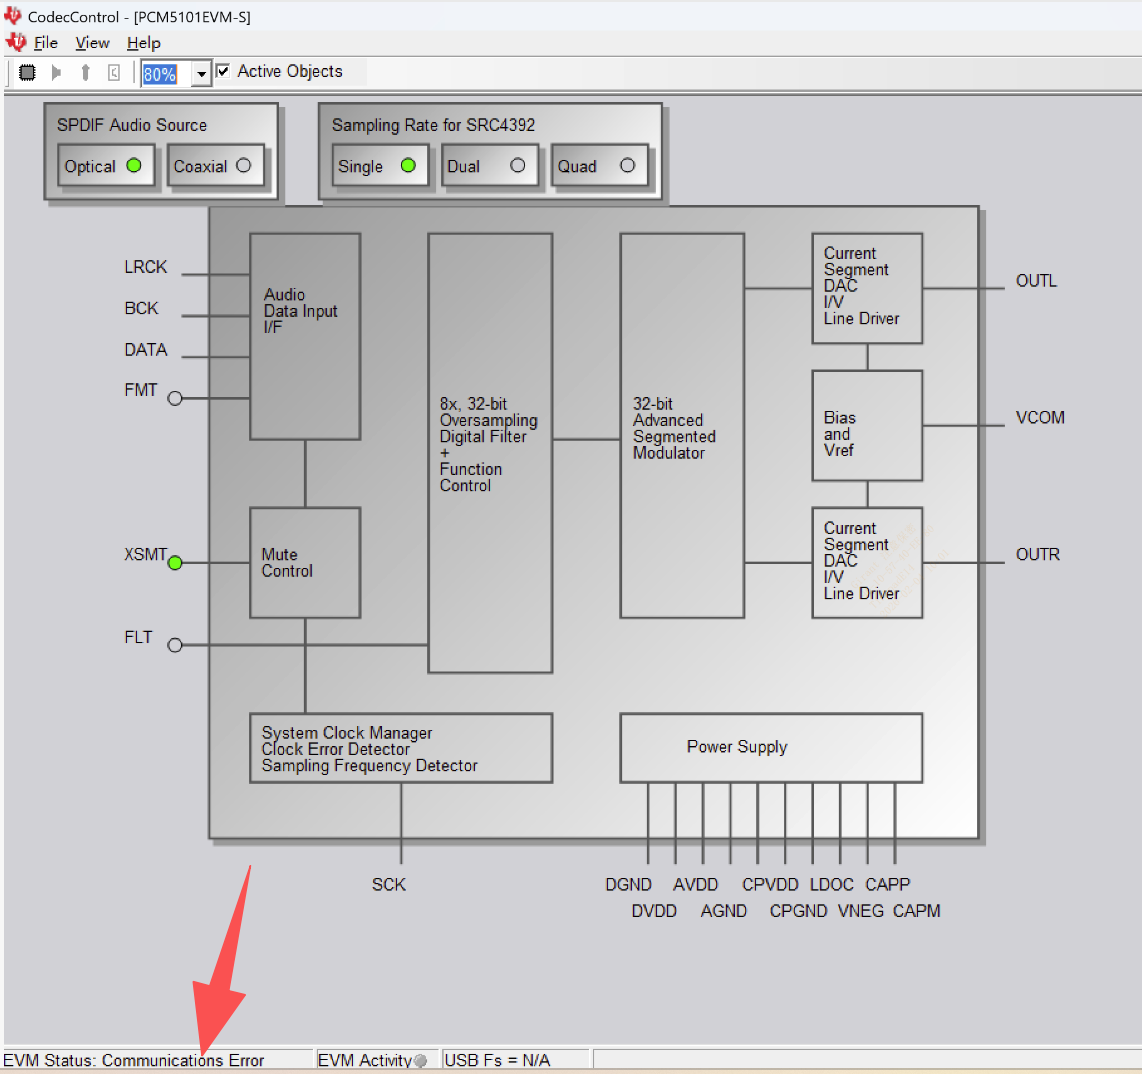Toggle the FLT pin indicator
This screenshot has height=1074, width=1142.
coord(175,645)
